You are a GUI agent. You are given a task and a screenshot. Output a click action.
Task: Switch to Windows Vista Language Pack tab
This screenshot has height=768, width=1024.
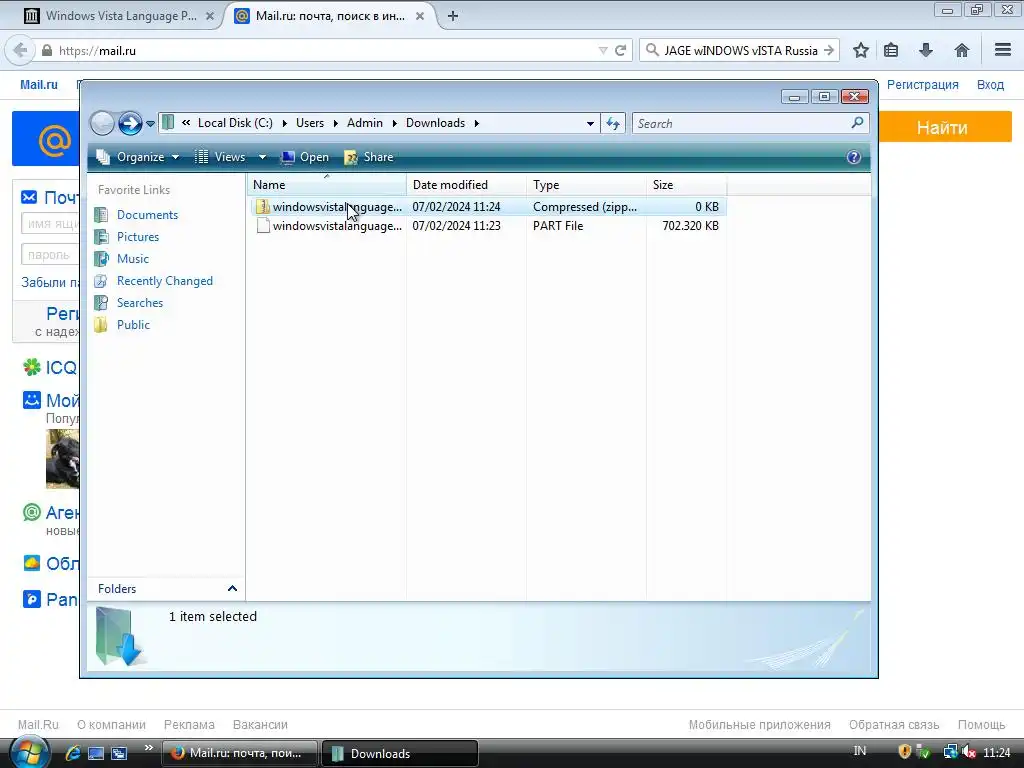119,16
